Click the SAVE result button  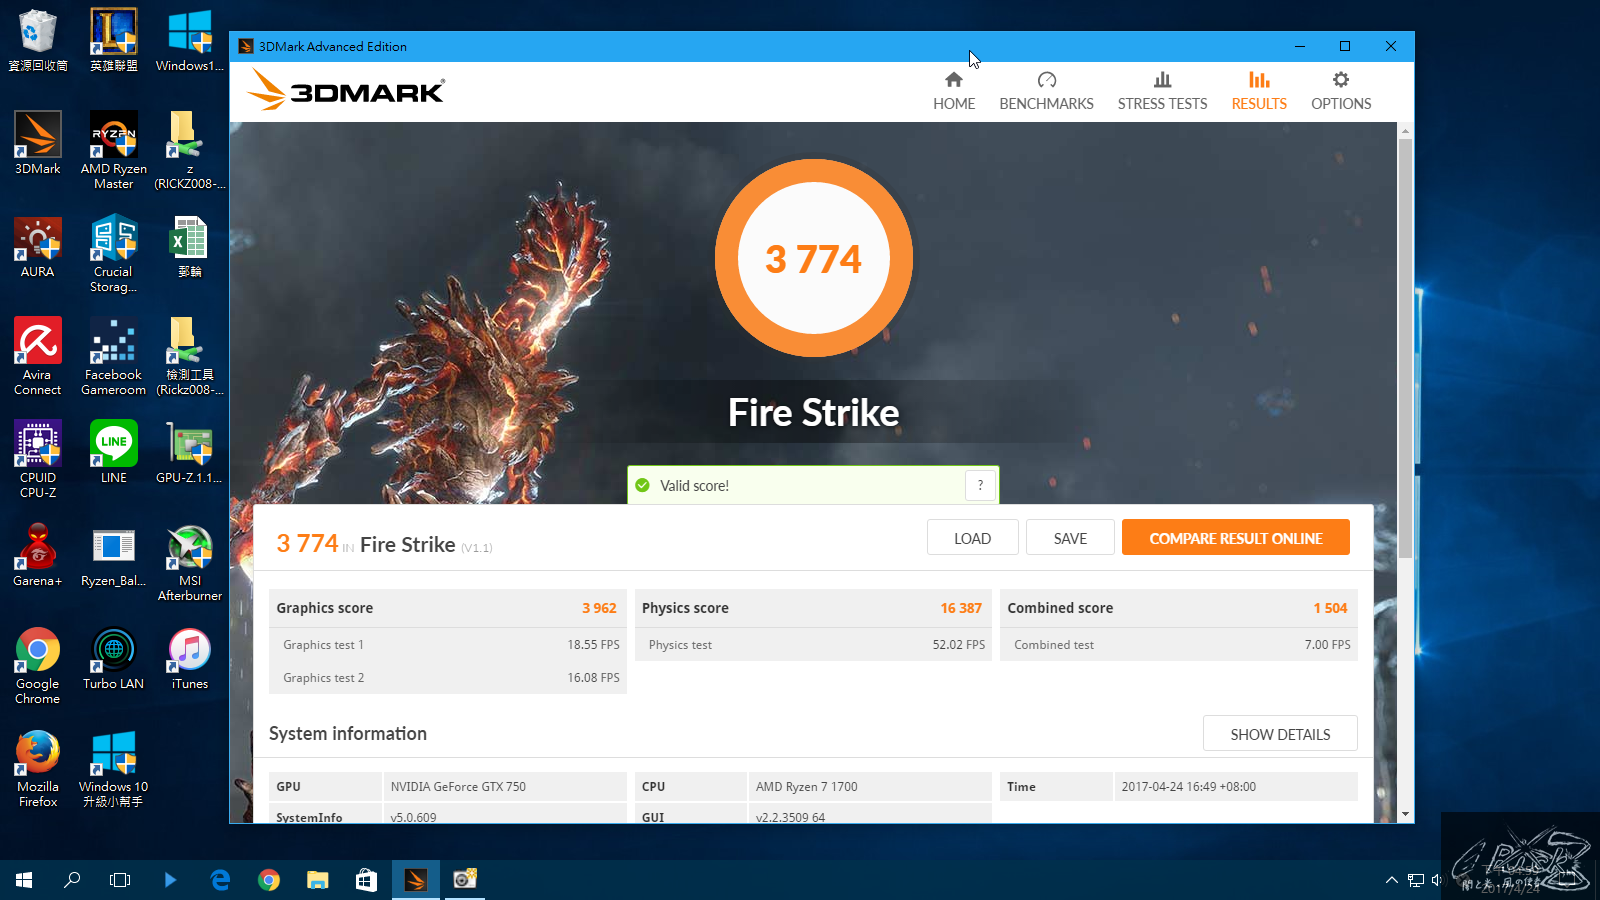(x=1070, y=538)
